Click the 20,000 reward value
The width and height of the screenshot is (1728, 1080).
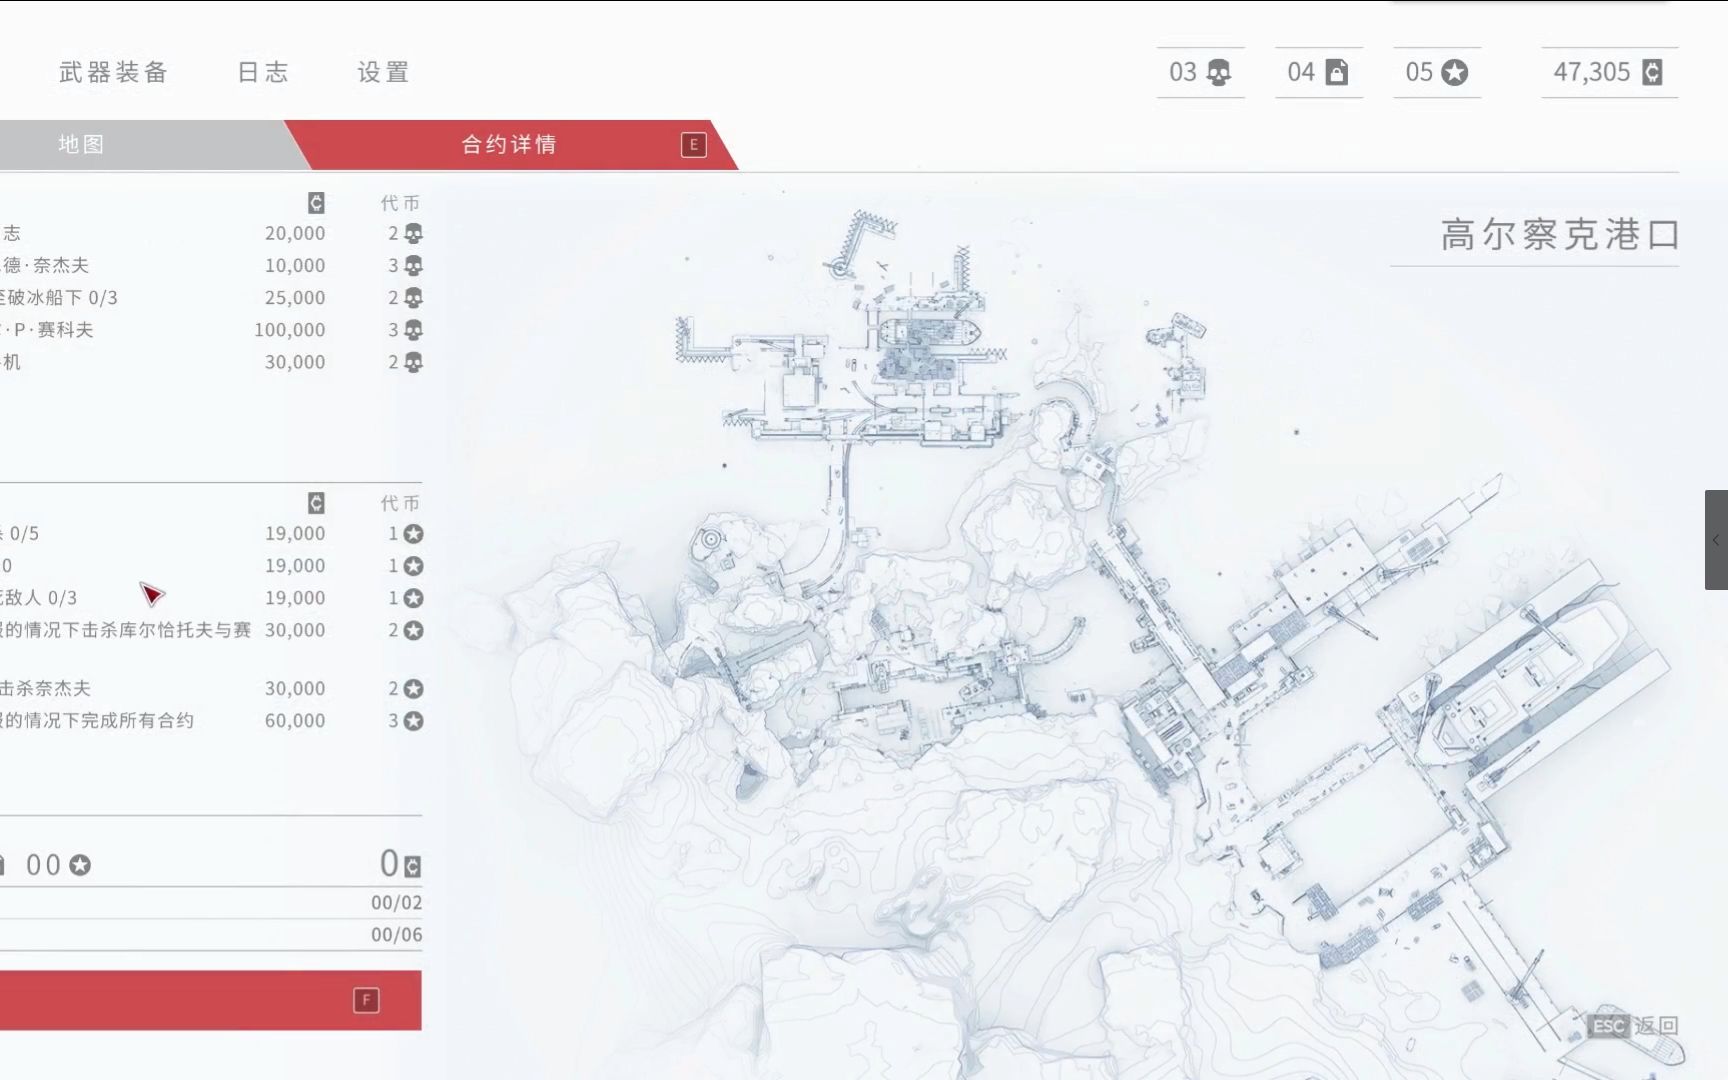(x=295, y=233)
